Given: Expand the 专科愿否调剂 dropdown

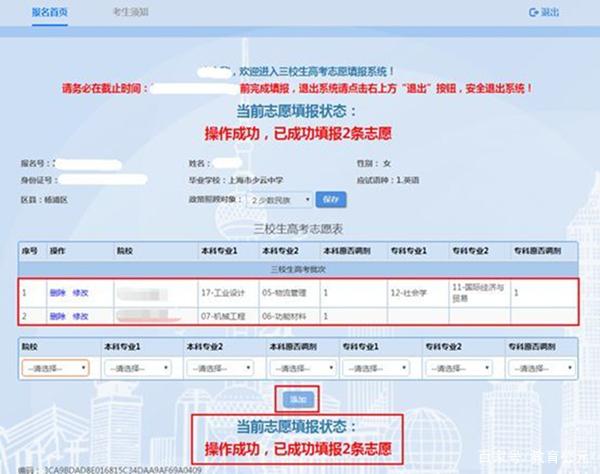Looking at the screenshot, I should (540, 367).
